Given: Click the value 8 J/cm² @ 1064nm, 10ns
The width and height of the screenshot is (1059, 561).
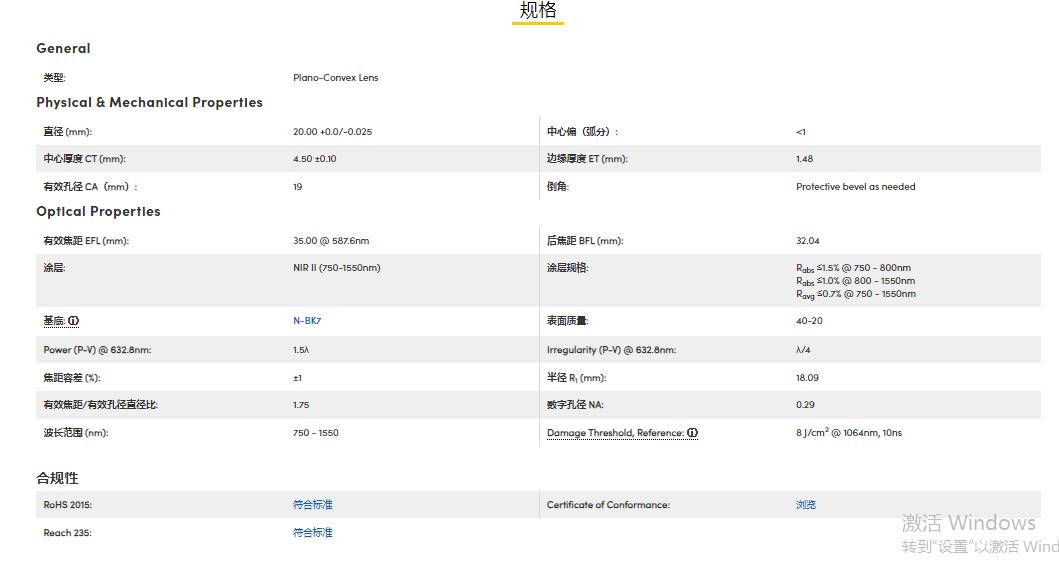Looking at the screenshot, I should click(x=849, y=433).
